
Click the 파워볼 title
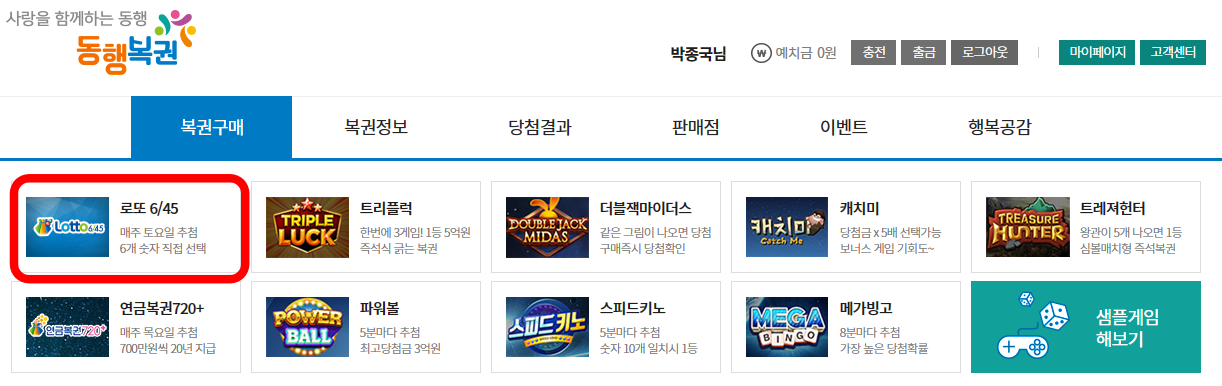coord(380,308)
